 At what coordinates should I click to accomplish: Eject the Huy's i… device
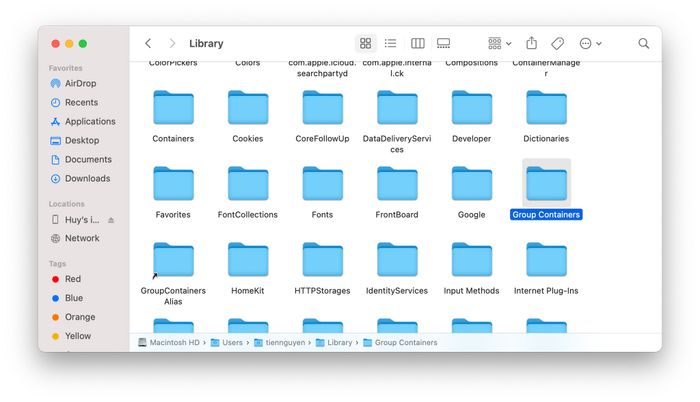[111, 220]
